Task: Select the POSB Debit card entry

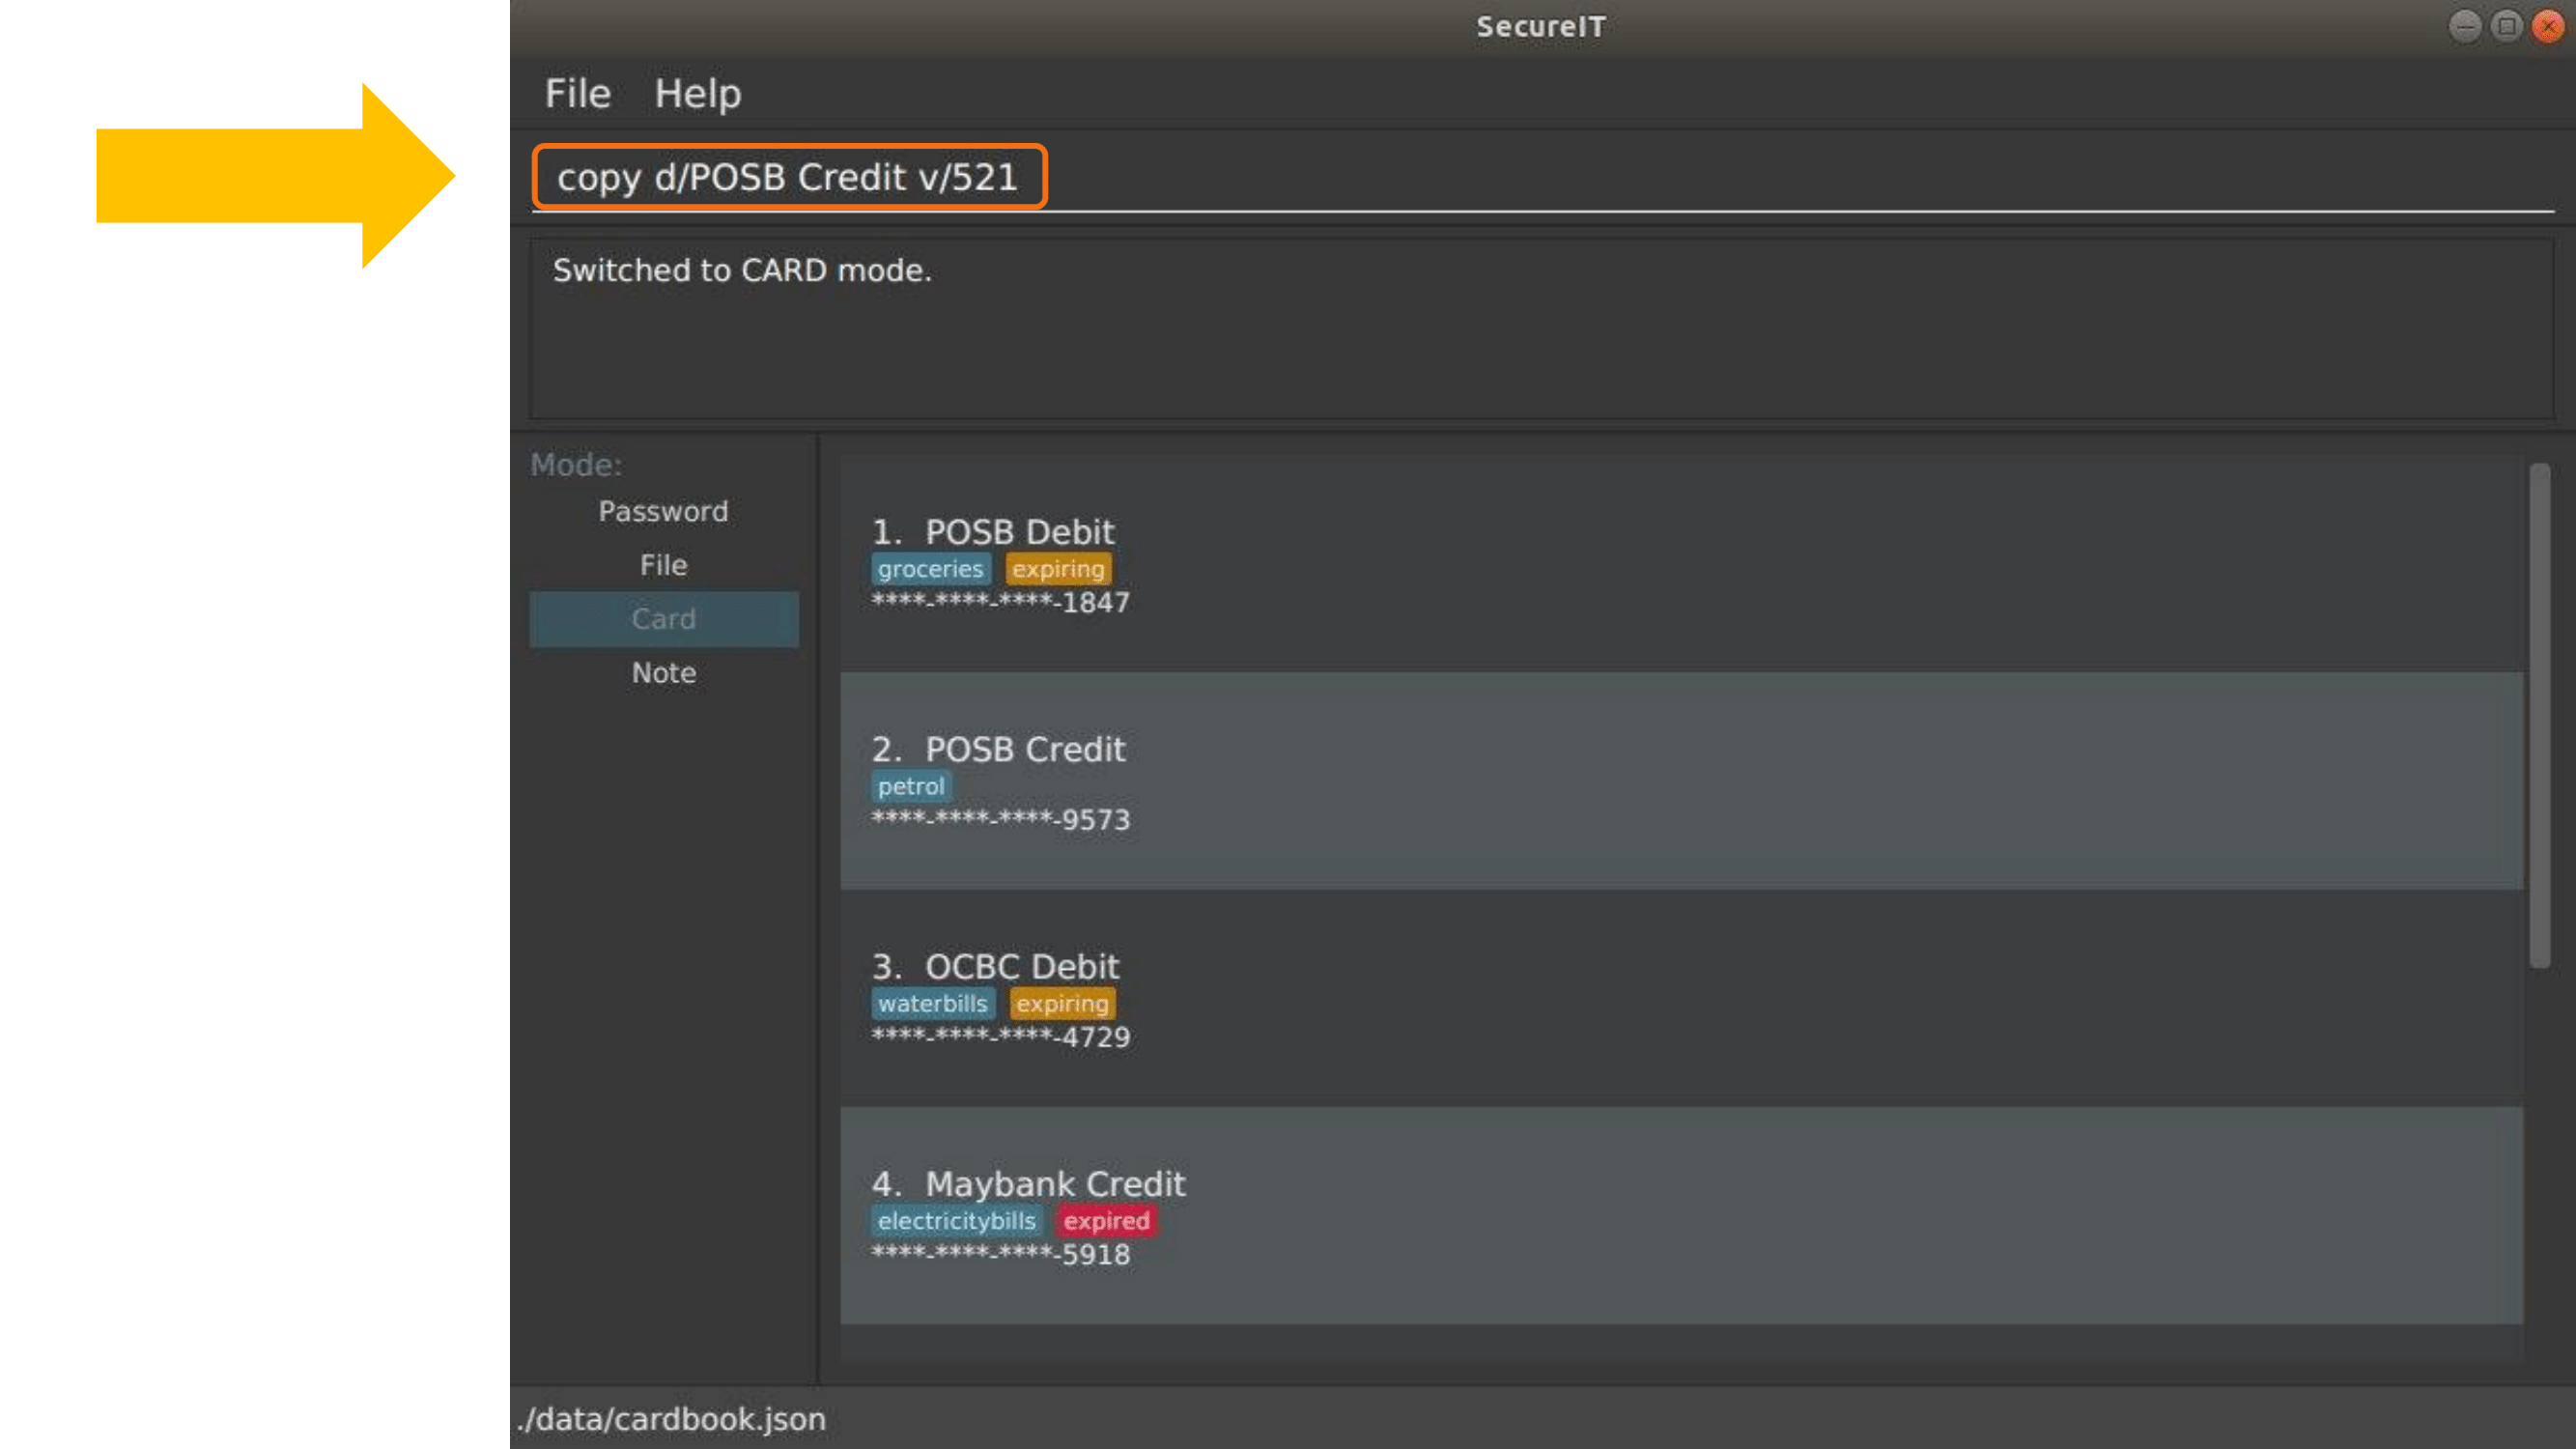Action: tap(1680, 564)
